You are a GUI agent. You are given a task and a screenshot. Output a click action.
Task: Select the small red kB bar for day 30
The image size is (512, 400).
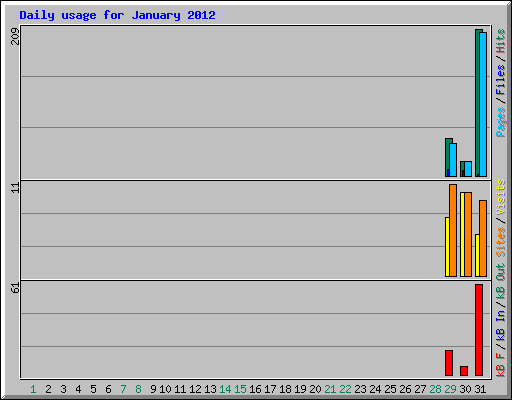point(464,371)
